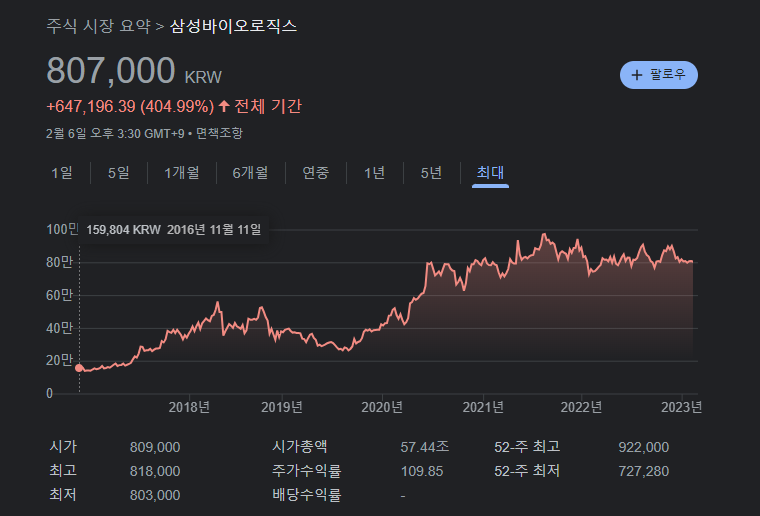Click the 전체 기간 period text

click(x=268, y=106)
